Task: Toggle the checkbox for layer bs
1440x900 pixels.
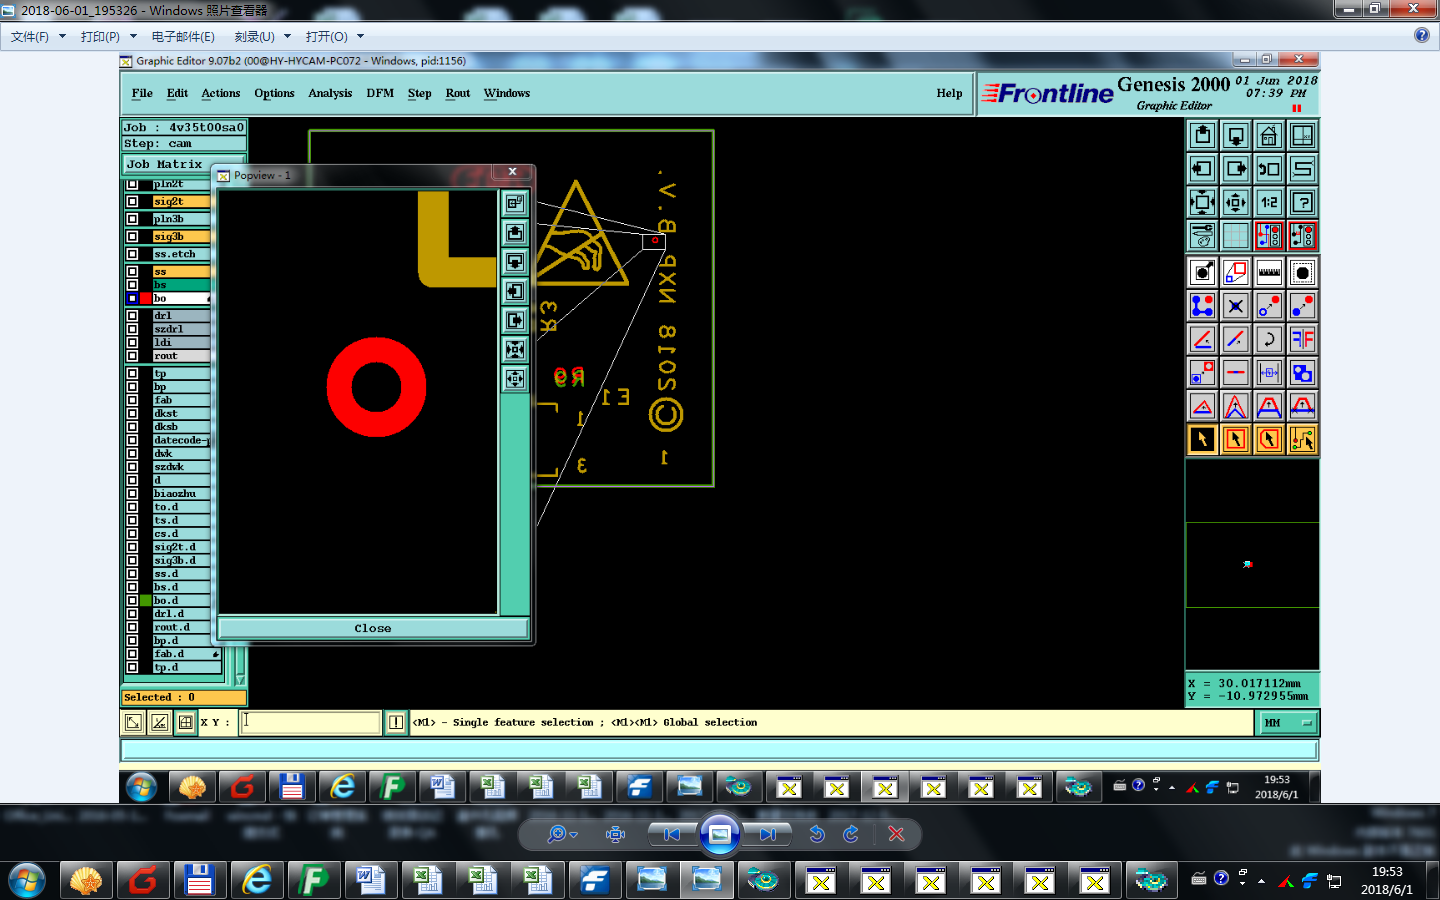Action: pos(132,285)
